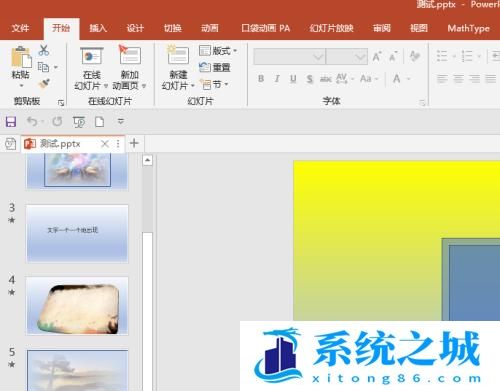
Task: Open the View (视图) tab
Action: tap(419, 28)
